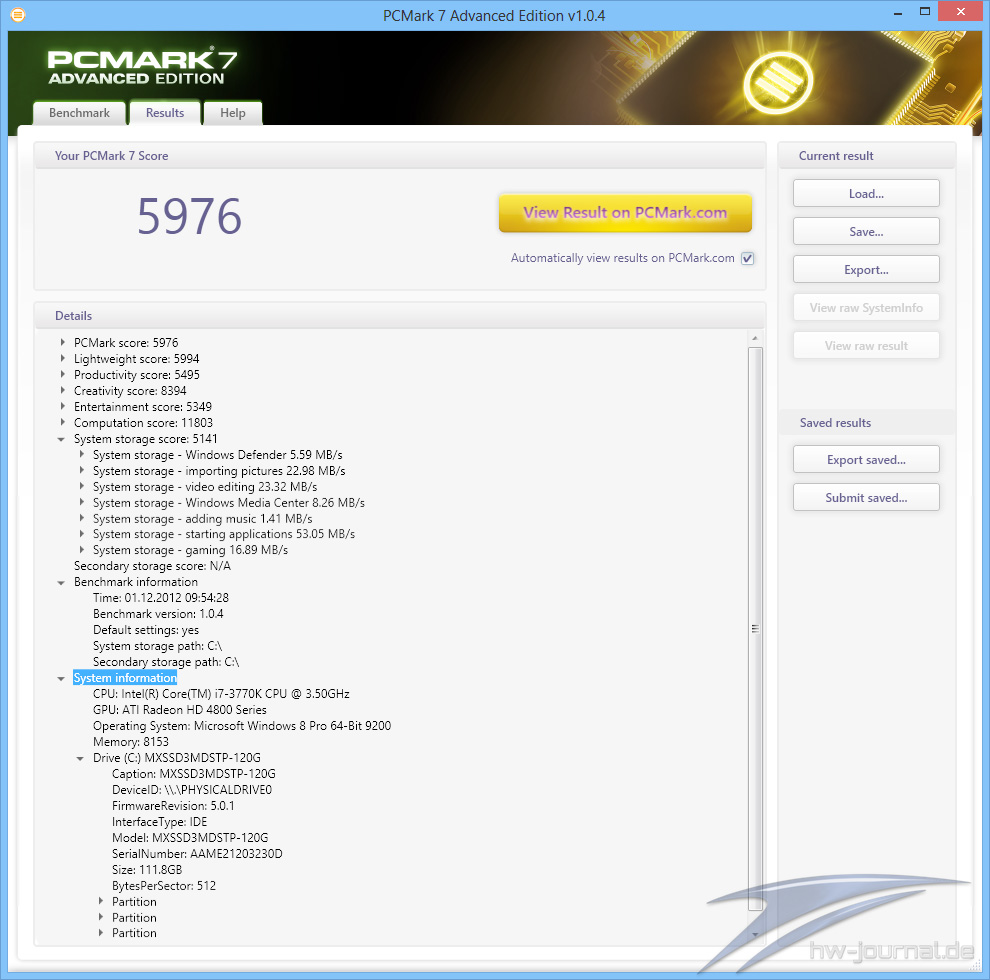Expand System storage - adding music row
The height and width of the screenshot is (980, 990).
click(x=81, y=518)
